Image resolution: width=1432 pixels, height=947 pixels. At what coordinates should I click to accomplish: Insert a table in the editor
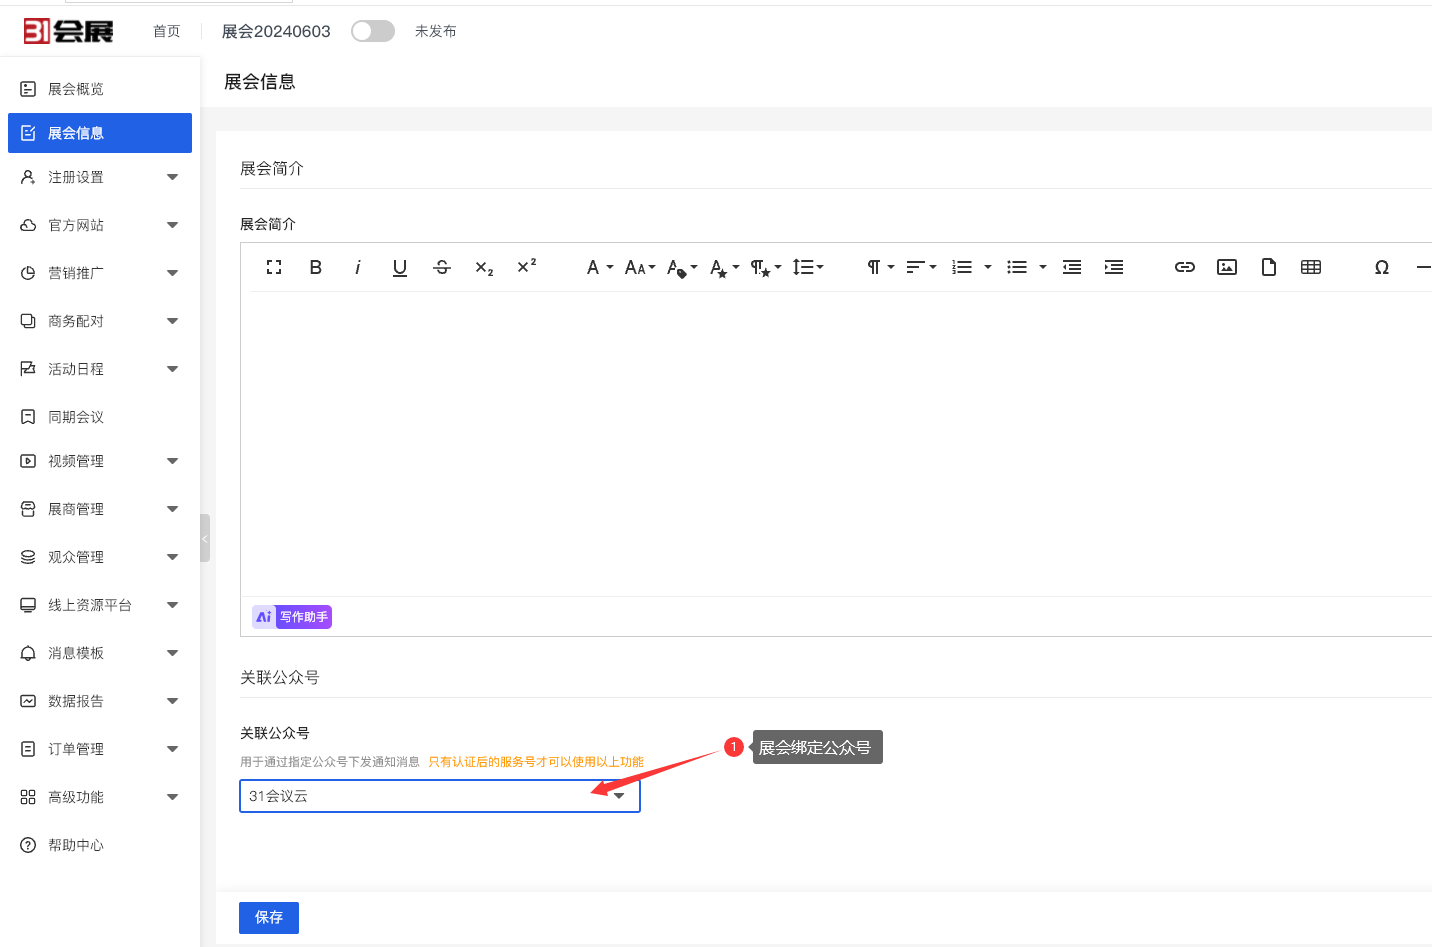tap(1311, 267)
